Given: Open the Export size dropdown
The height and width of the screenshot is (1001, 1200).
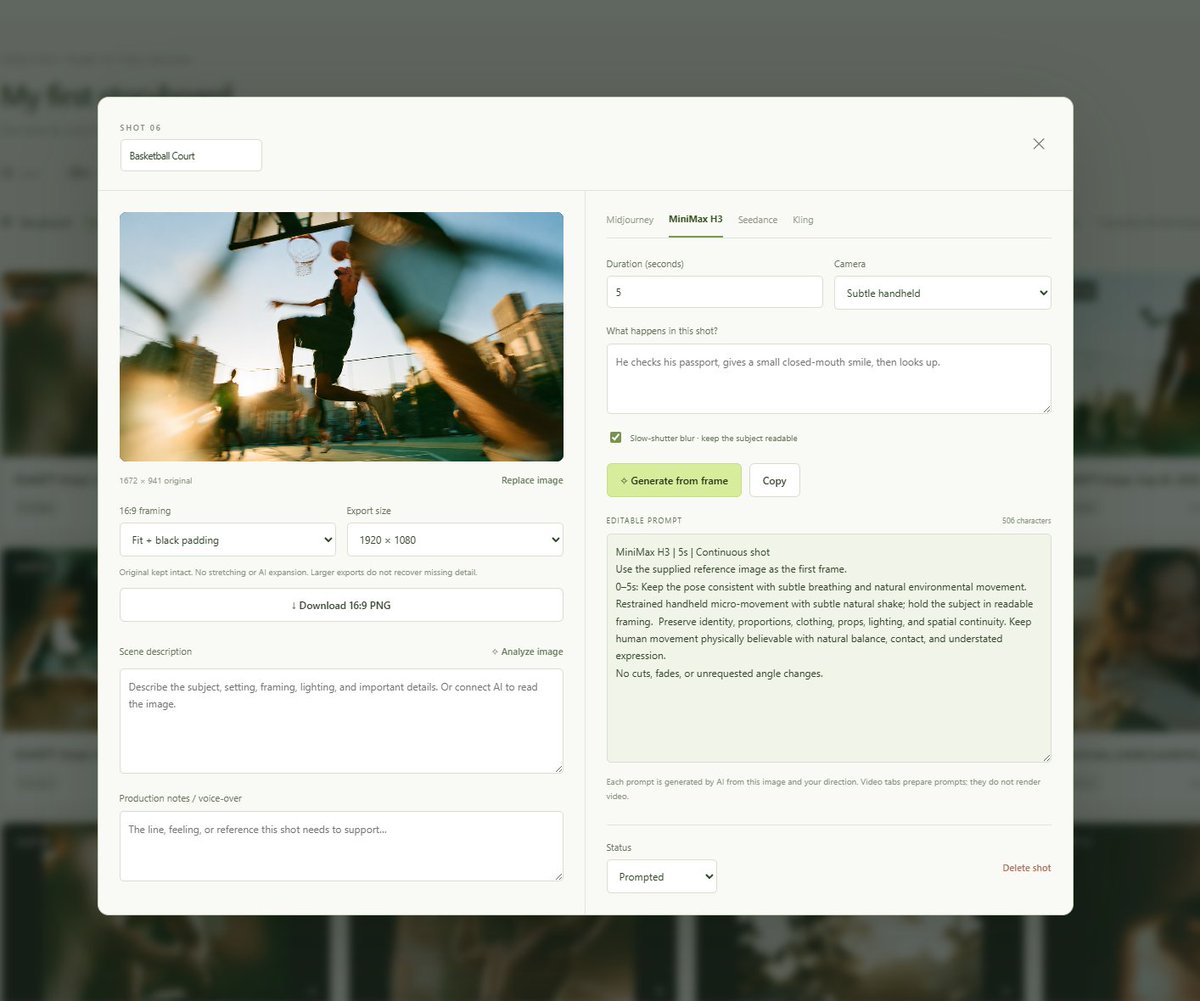Looking at the screenshot, I should (x=455, y=540).
